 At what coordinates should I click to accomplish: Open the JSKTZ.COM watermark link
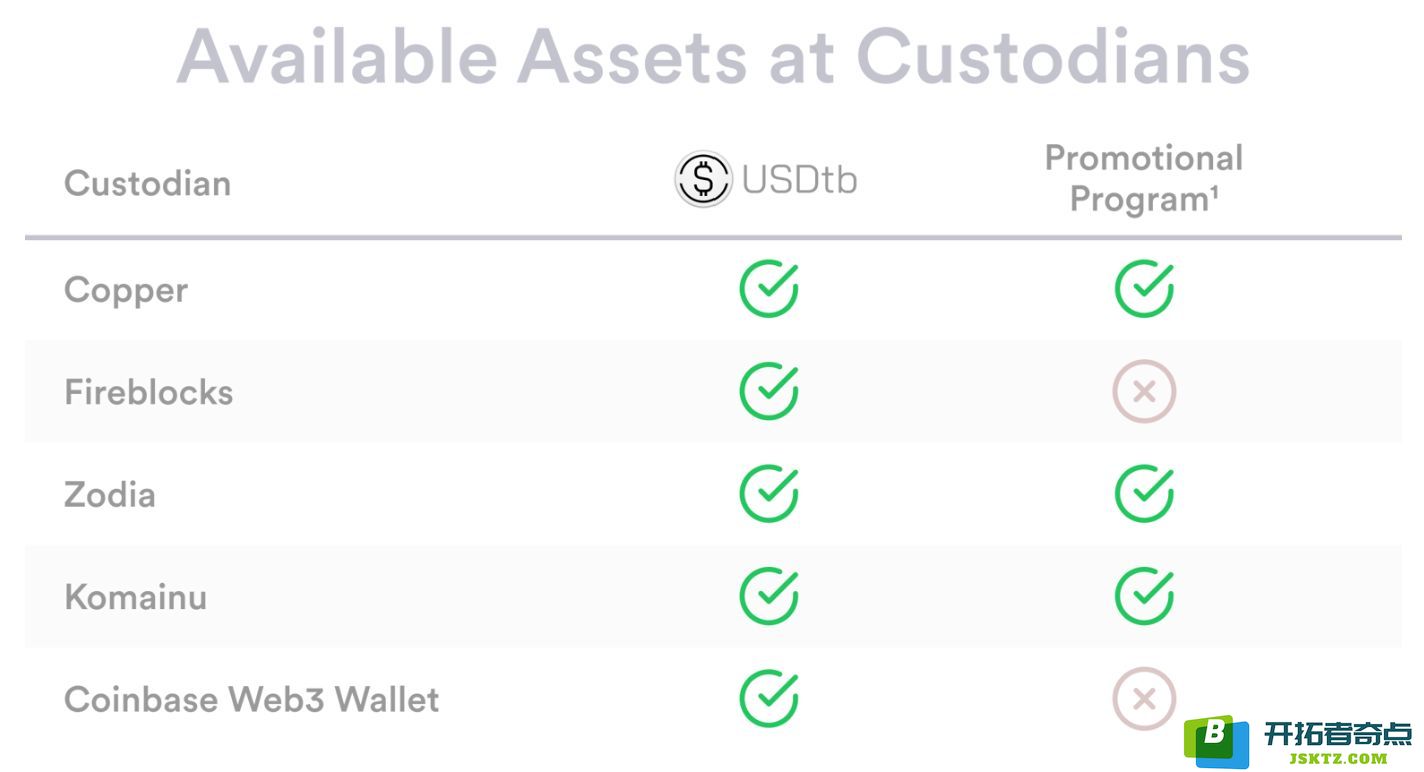tap(1338, 759)
